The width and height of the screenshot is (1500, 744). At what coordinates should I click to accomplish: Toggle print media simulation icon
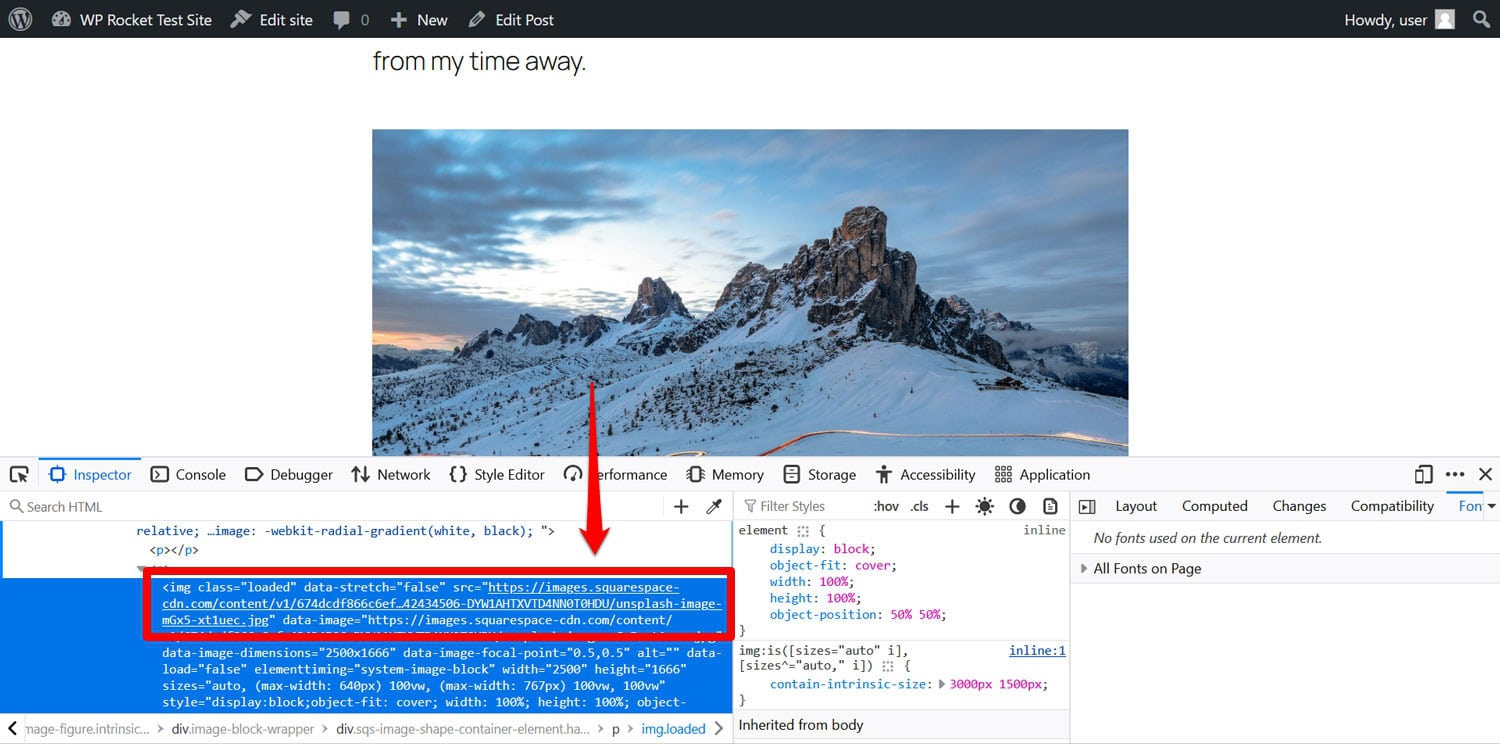click(x=1050, y=506)
